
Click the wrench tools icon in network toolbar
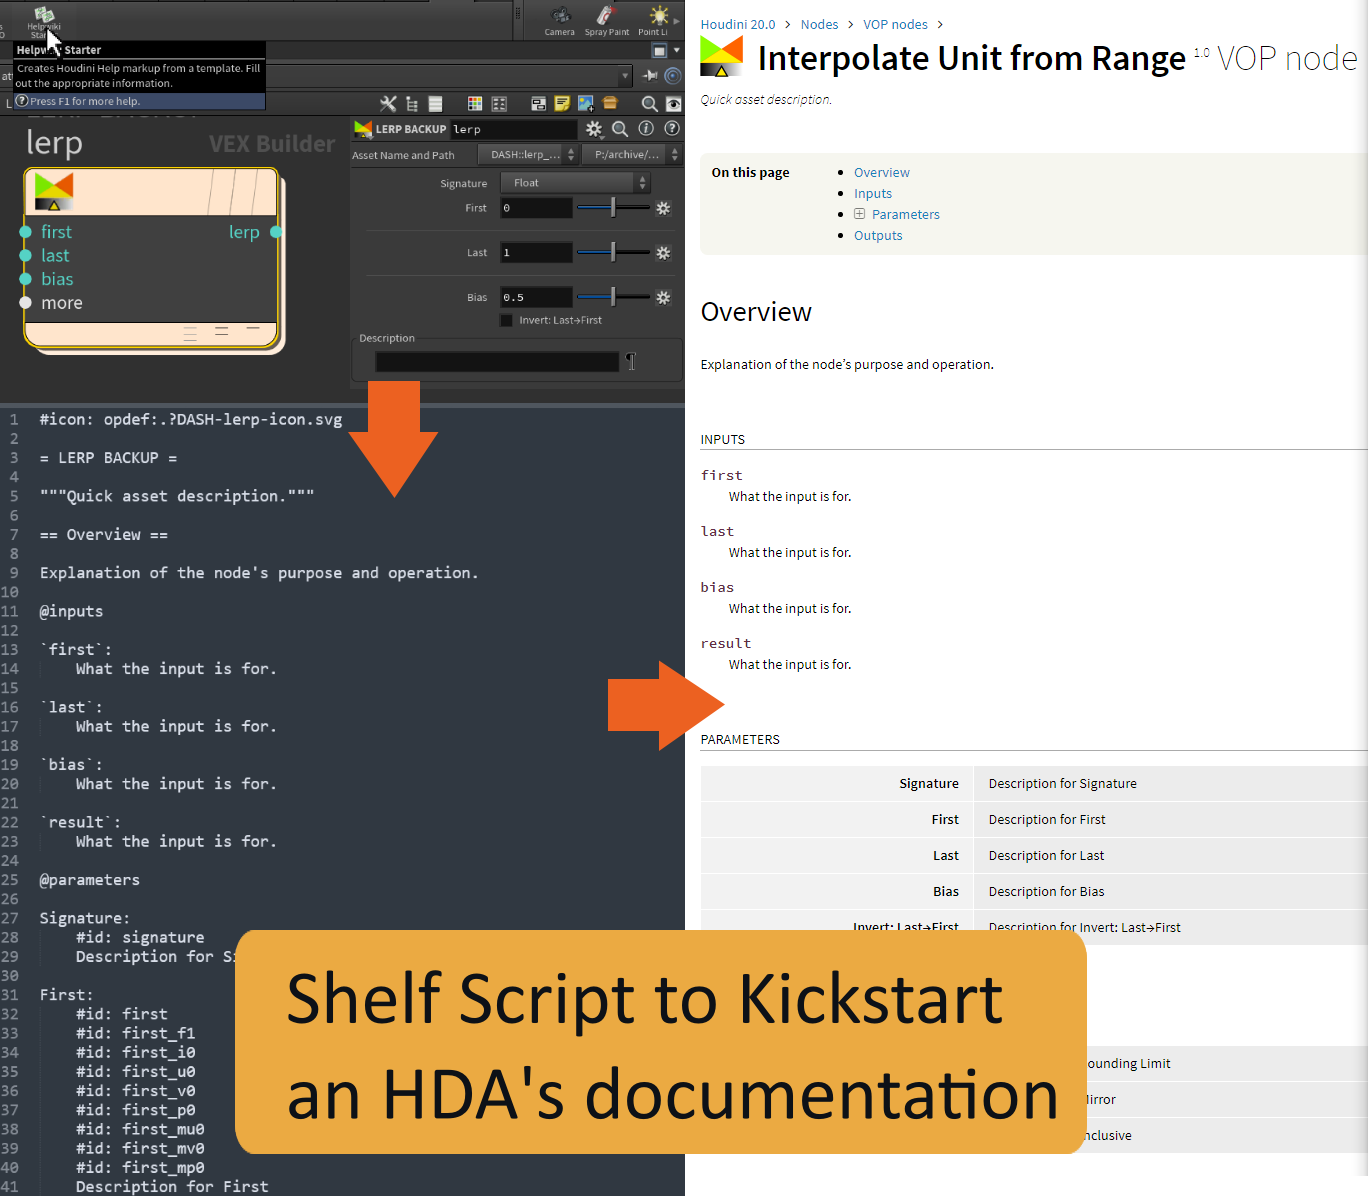pos(388,103)
